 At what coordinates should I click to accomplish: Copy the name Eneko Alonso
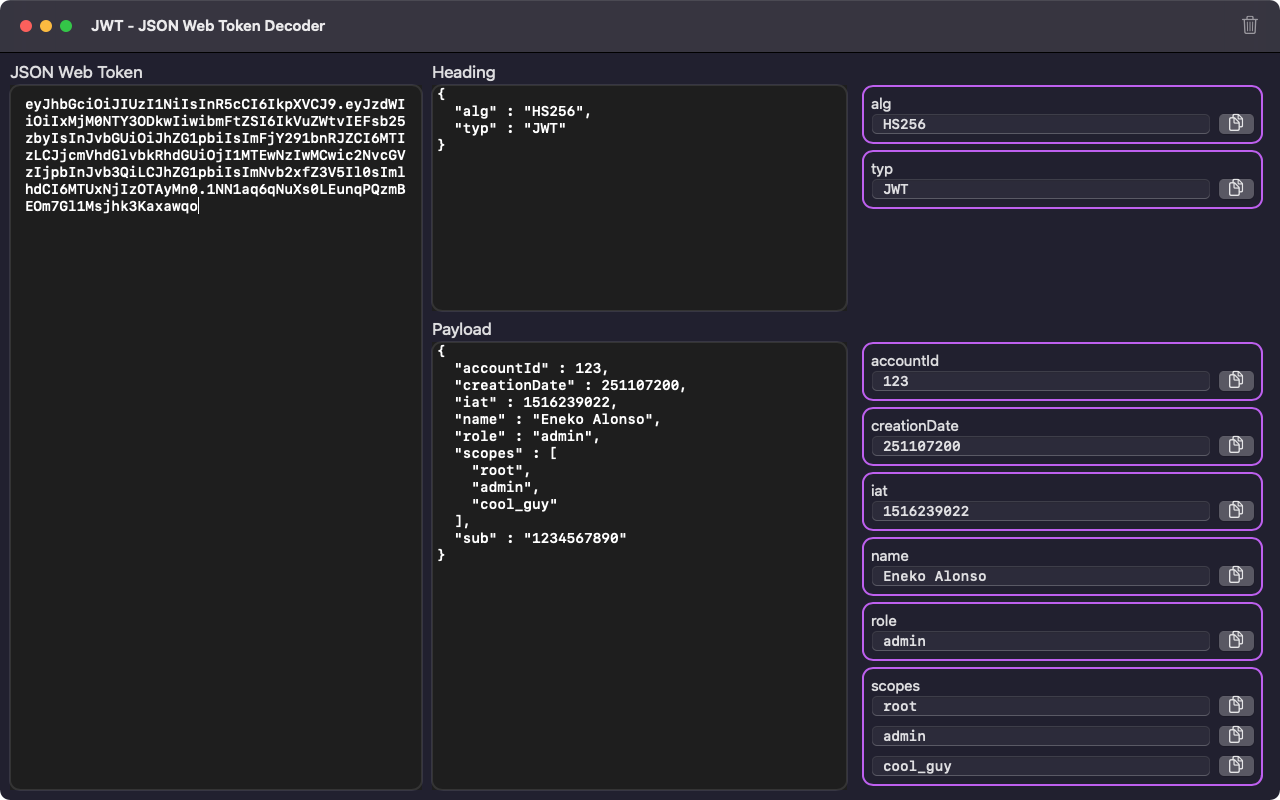point(1236,575)
